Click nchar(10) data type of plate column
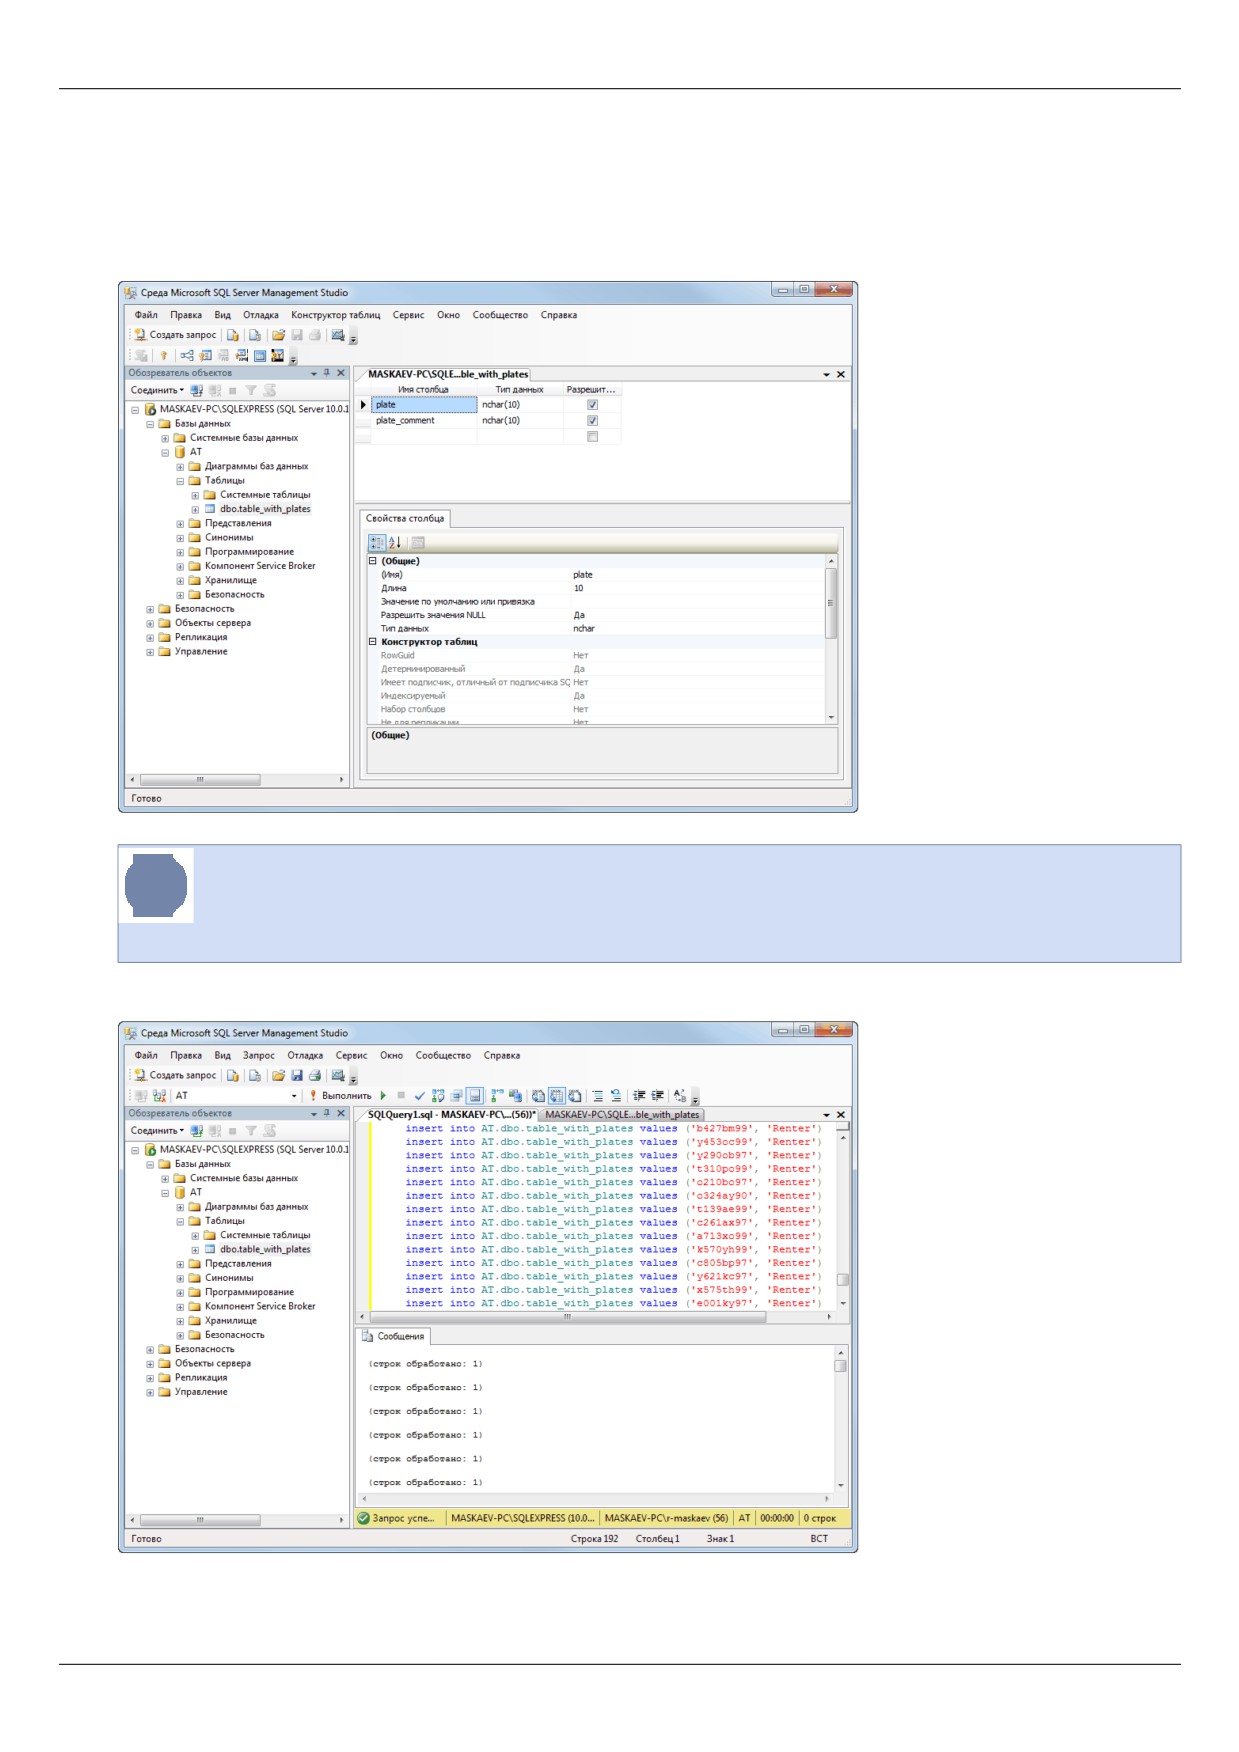This screenshot has width=1239, height=1752. click(519, 405)
